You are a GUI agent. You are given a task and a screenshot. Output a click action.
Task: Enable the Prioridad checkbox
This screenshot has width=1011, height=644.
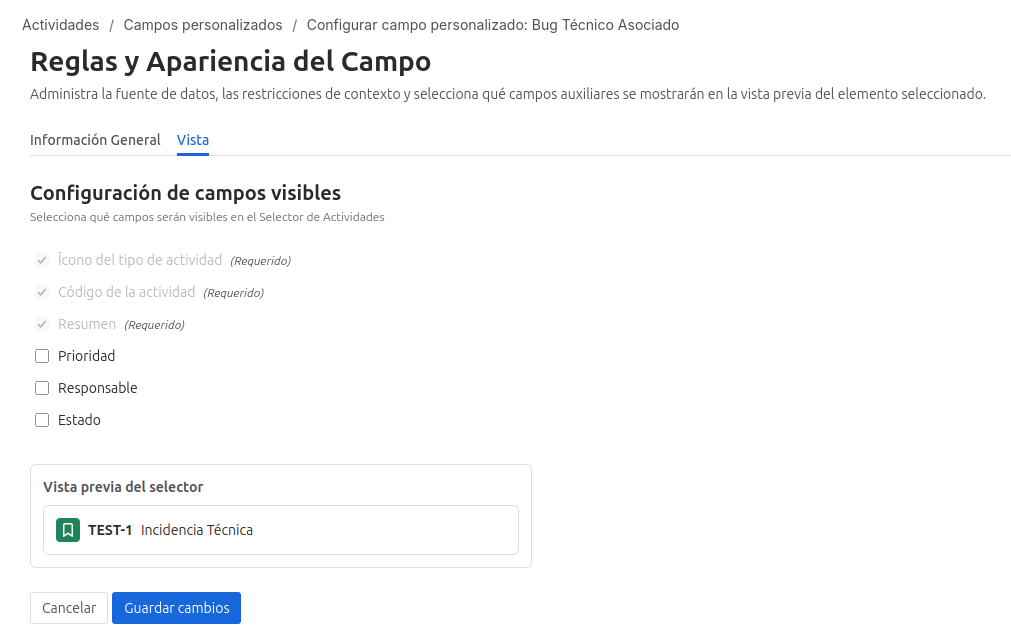41,356
